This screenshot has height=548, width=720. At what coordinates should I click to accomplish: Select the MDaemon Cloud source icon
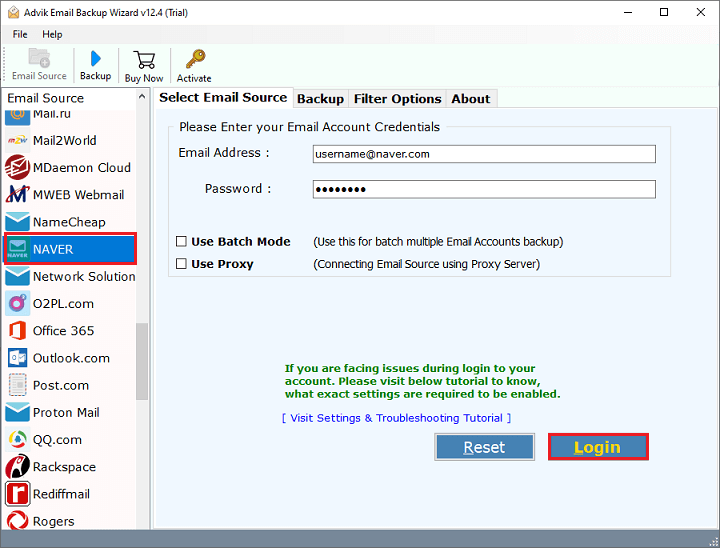[x=17, y=168]
